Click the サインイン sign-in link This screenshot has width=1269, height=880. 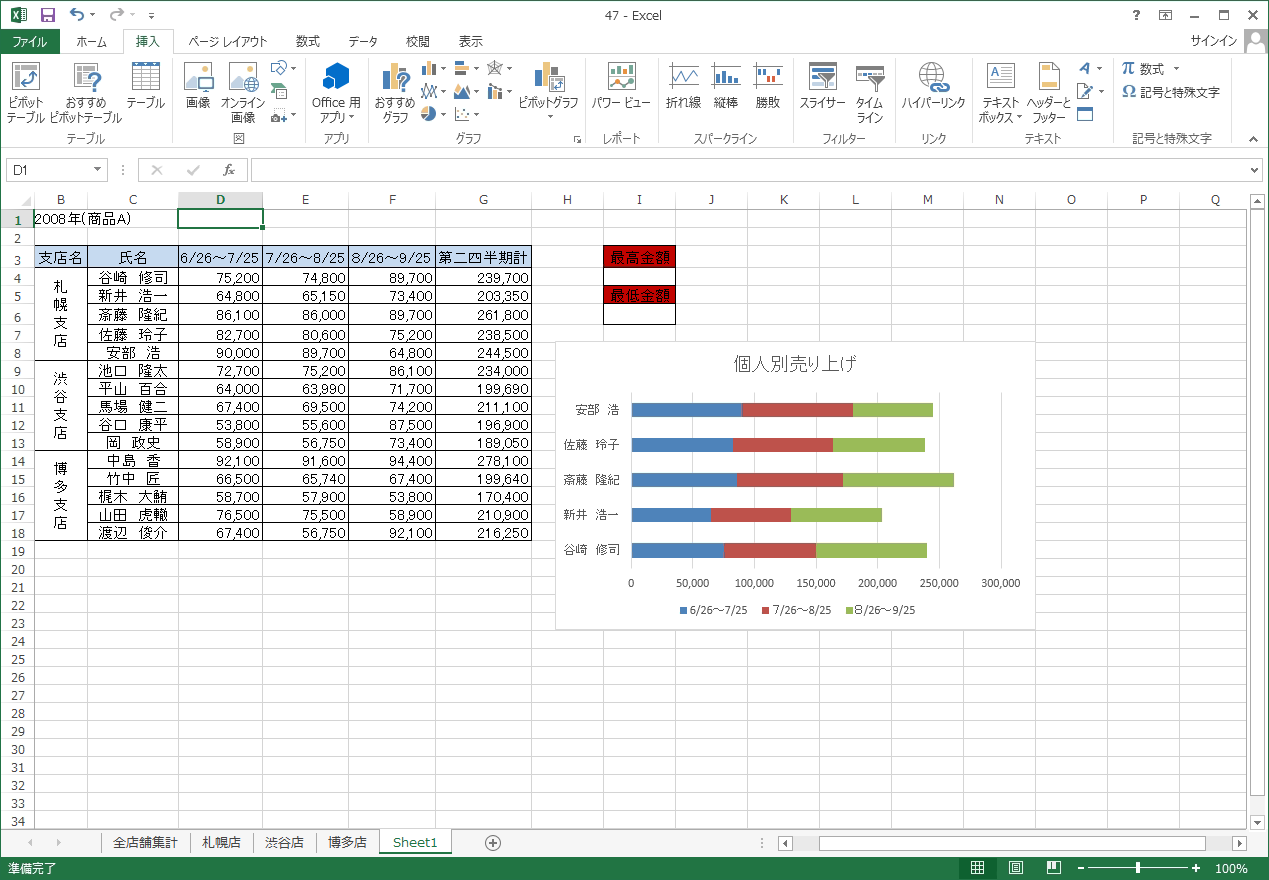click(x=1213, y=41)
